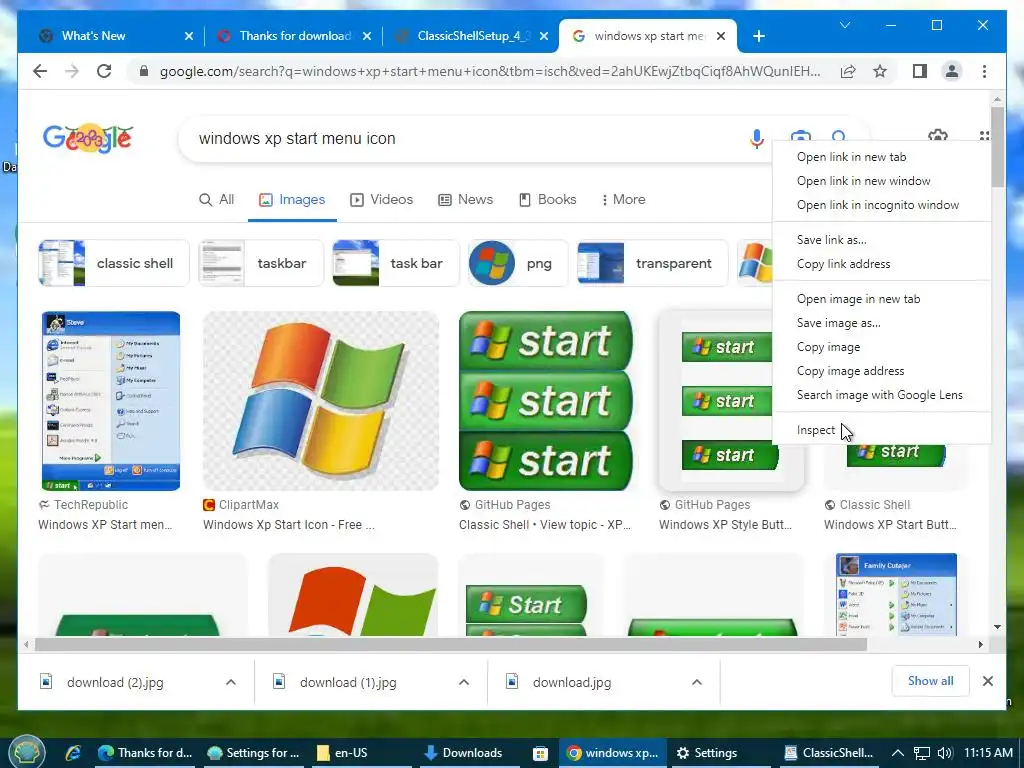Choose Search image with Google Lens
1024x768 pixels.
tap(882, 395)
